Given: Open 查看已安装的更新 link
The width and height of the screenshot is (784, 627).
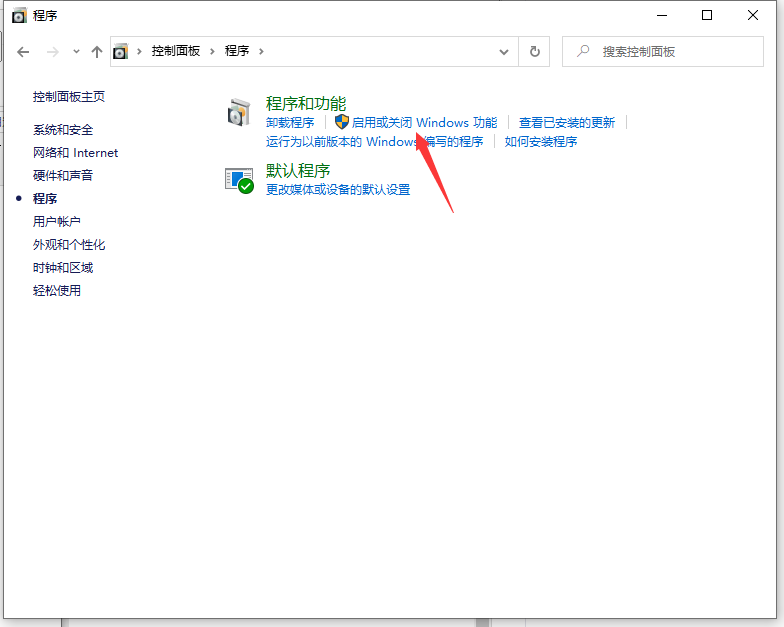Looking at the screenshot, I should click(x=567, y=123).
